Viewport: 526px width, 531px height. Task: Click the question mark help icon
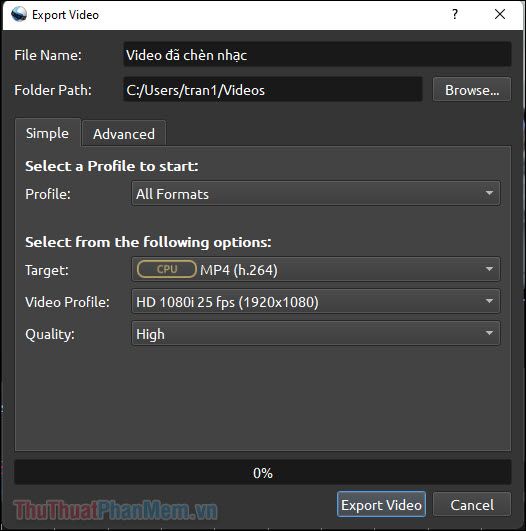click(x=455, y=14)
